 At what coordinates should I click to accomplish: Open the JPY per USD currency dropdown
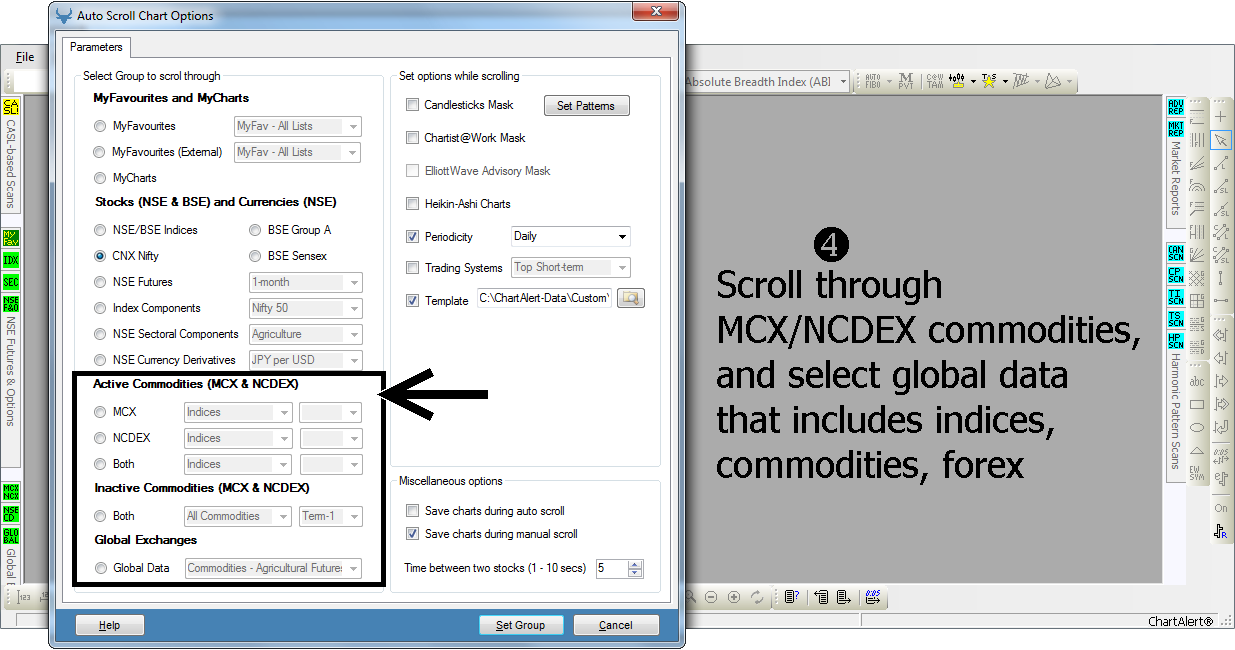tap(305, 360)
